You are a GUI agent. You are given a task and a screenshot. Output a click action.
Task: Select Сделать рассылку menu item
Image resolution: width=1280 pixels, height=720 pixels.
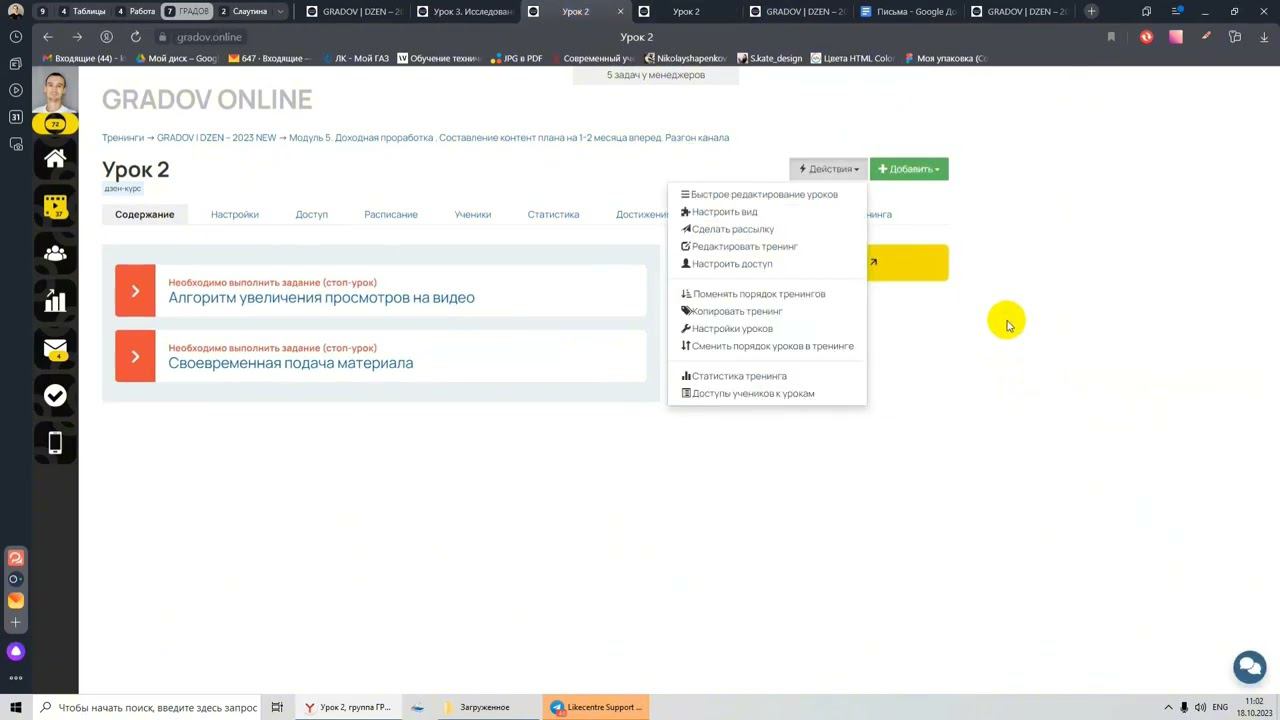[727, 229]
